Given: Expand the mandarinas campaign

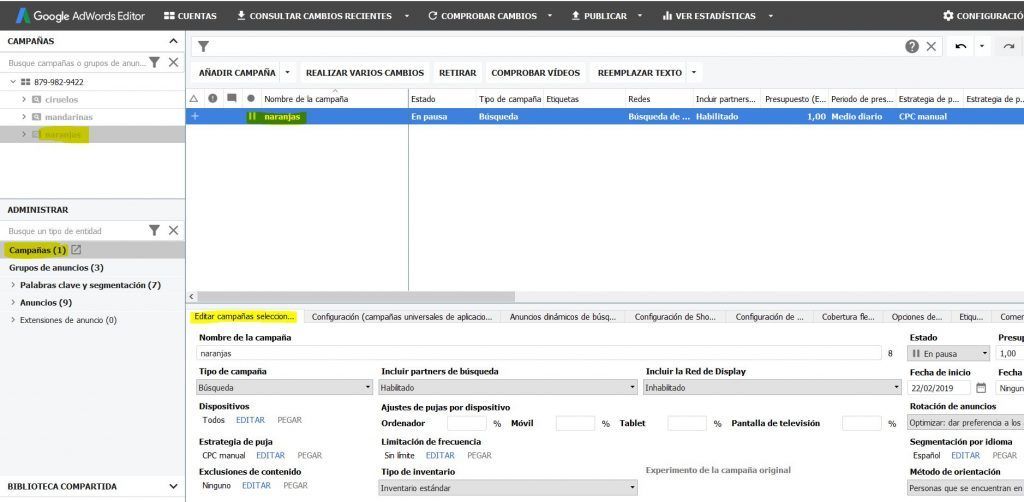Looking at the screenshot, I should [x=24, y=117].
